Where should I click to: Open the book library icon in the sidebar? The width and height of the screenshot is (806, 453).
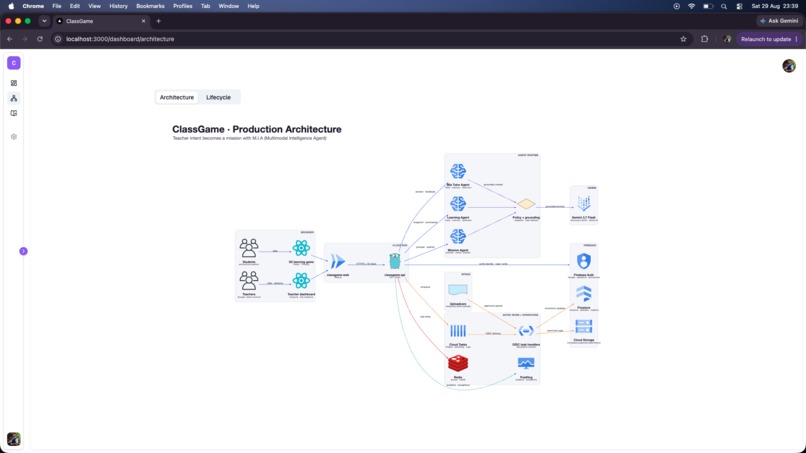[14, 113]
